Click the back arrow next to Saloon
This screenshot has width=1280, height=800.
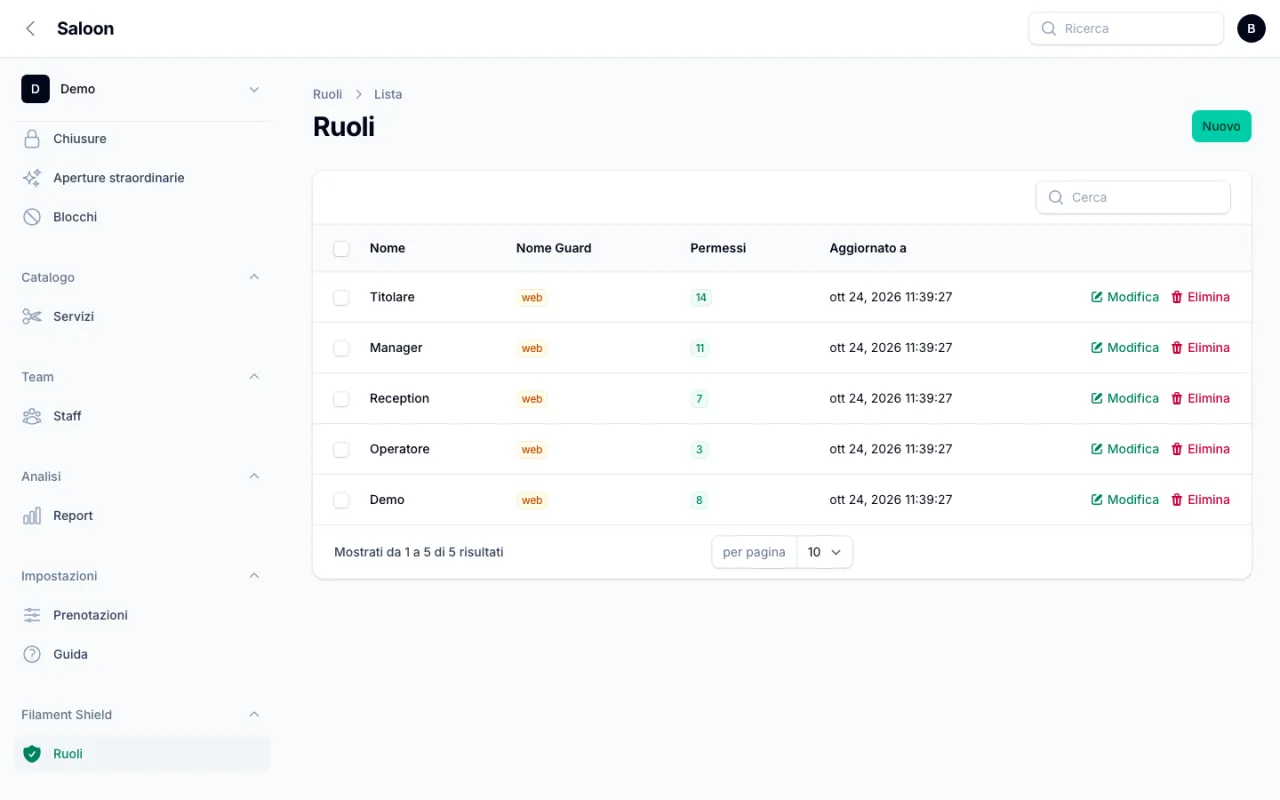click(x=30, y=29)
